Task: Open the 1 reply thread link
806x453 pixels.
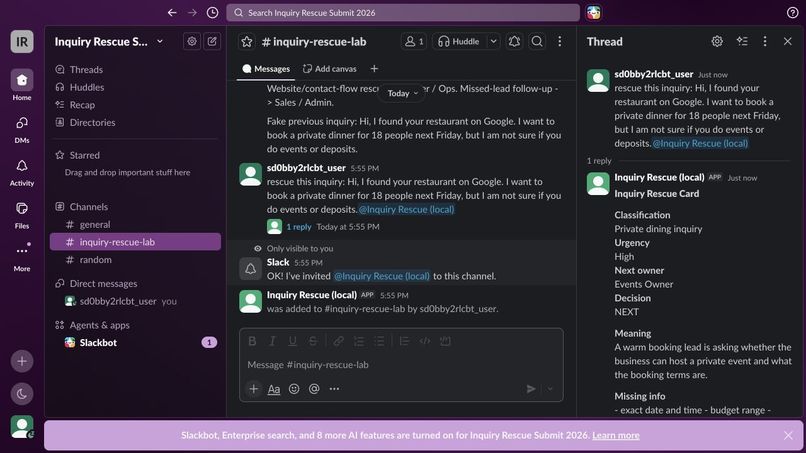Action: (299, 226)
